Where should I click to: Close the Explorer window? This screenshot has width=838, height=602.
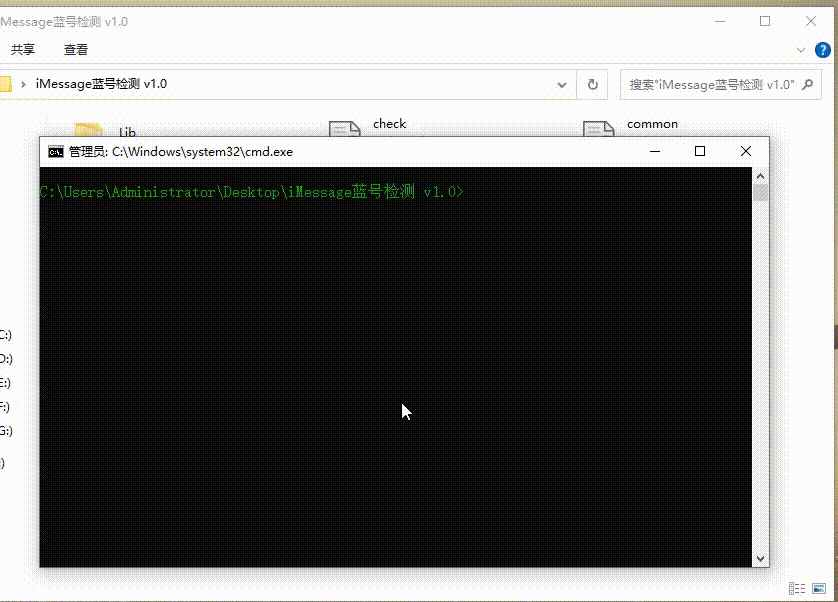[x=811, y=21]
